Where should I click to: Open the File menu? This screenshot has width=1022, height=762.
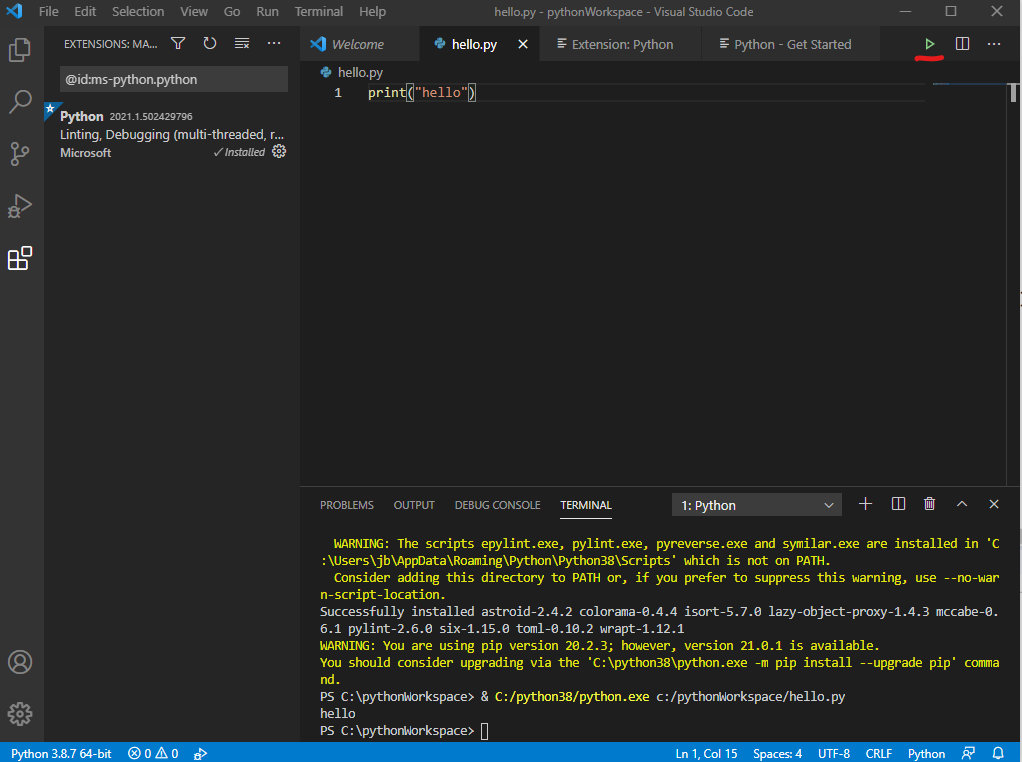48,11
